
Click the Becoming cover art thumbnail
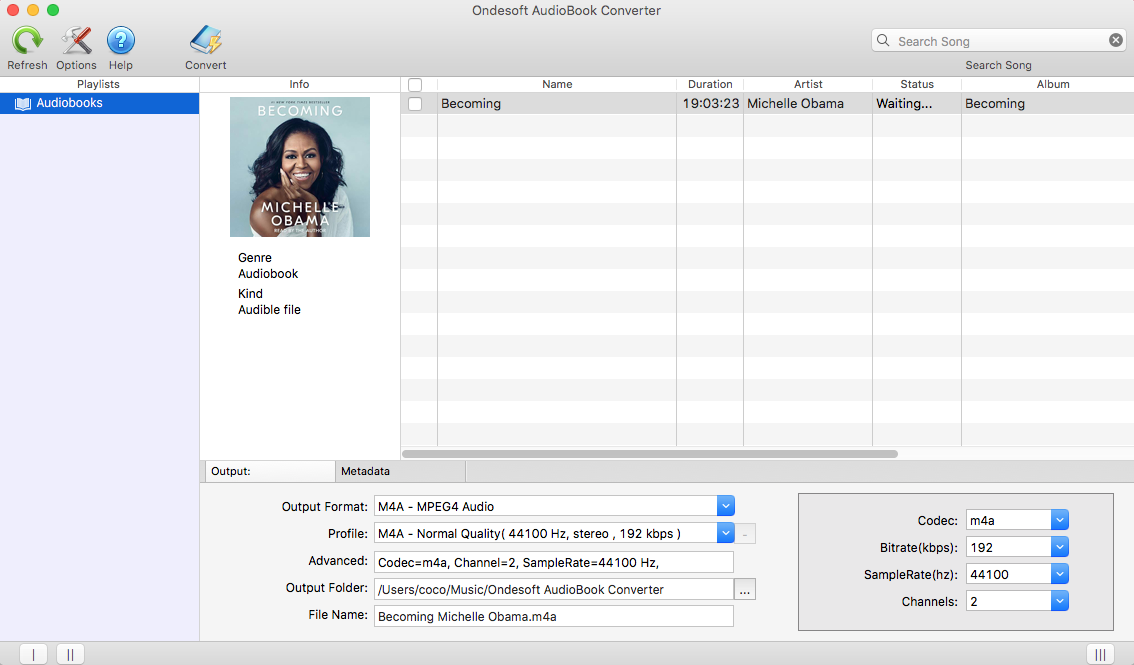click(299, 167)
